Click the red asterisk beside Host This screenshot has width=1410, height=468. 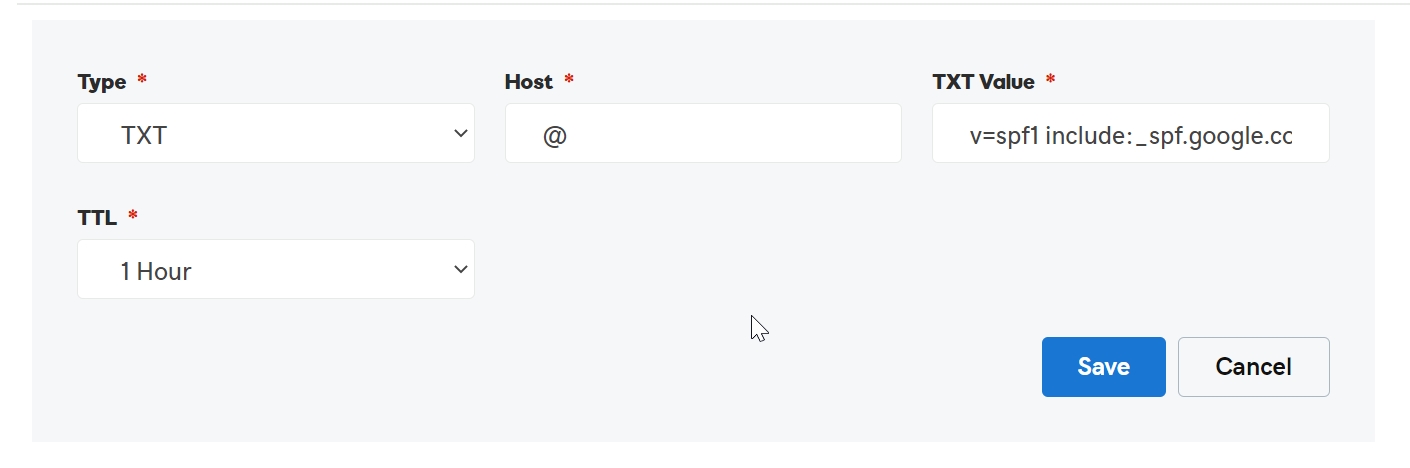coord(569,78)
